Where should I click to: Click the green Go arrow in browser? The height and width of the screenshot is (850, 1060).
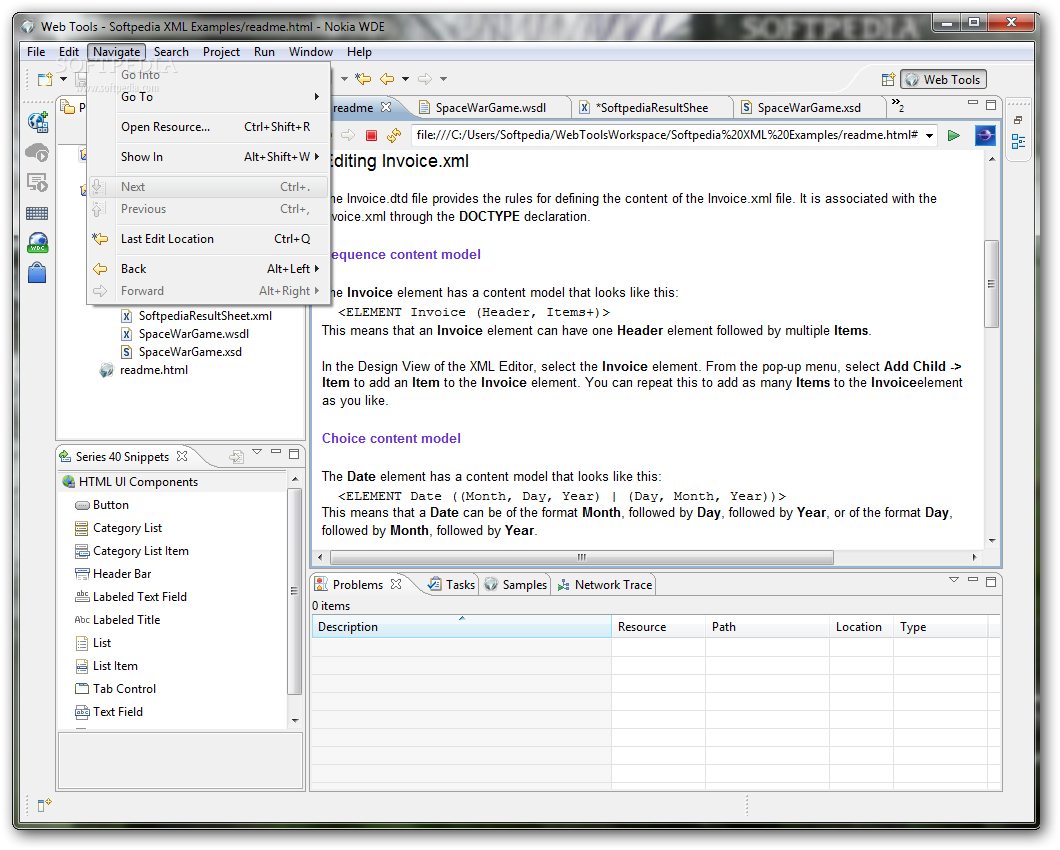953,135
